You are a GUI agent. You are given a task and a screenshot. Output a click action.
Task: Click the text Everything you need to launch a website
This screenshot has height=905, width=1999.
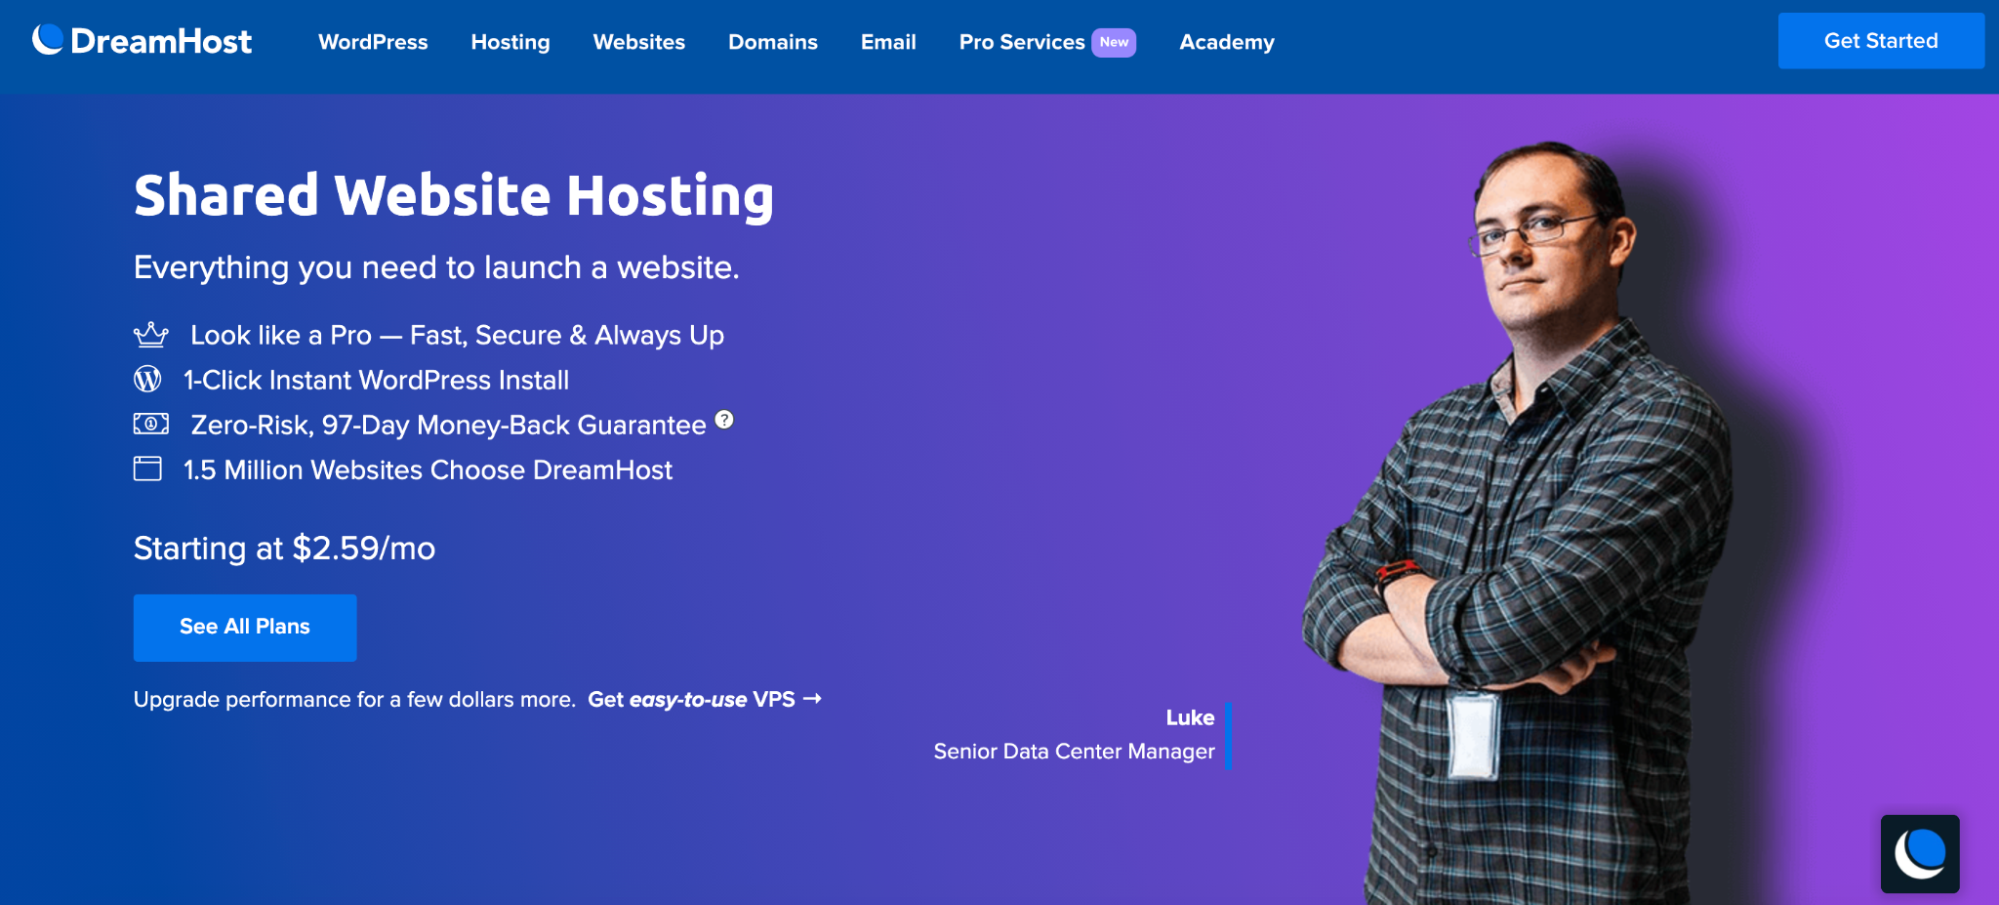436,267
